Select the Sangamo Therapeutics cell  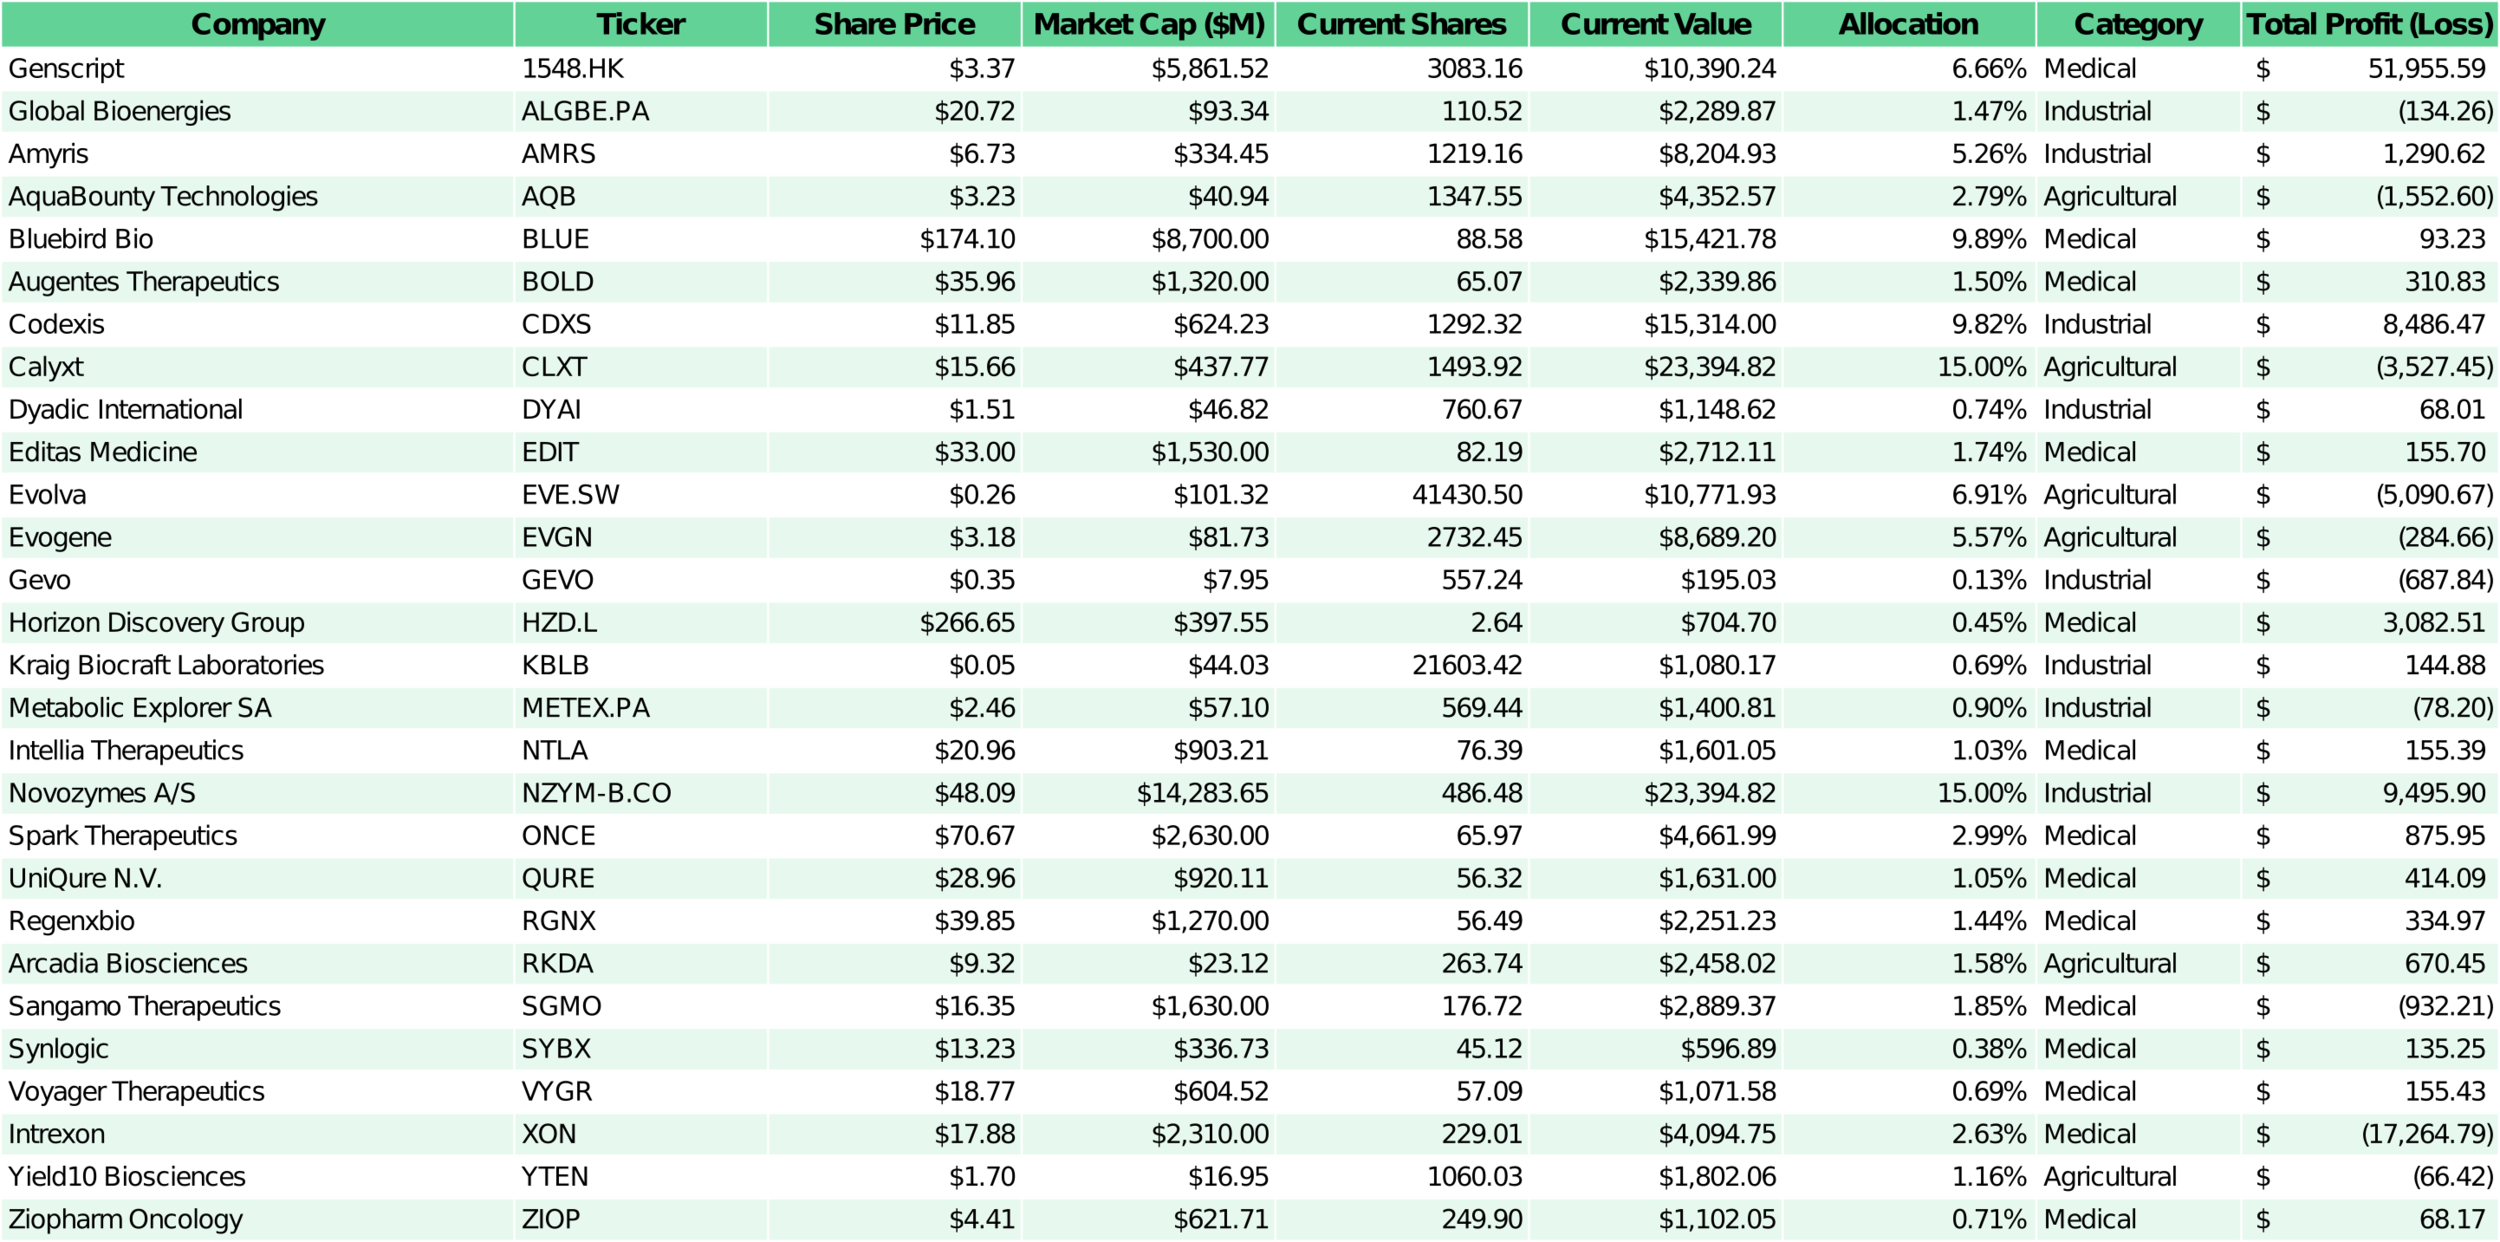click(258, 1006)
